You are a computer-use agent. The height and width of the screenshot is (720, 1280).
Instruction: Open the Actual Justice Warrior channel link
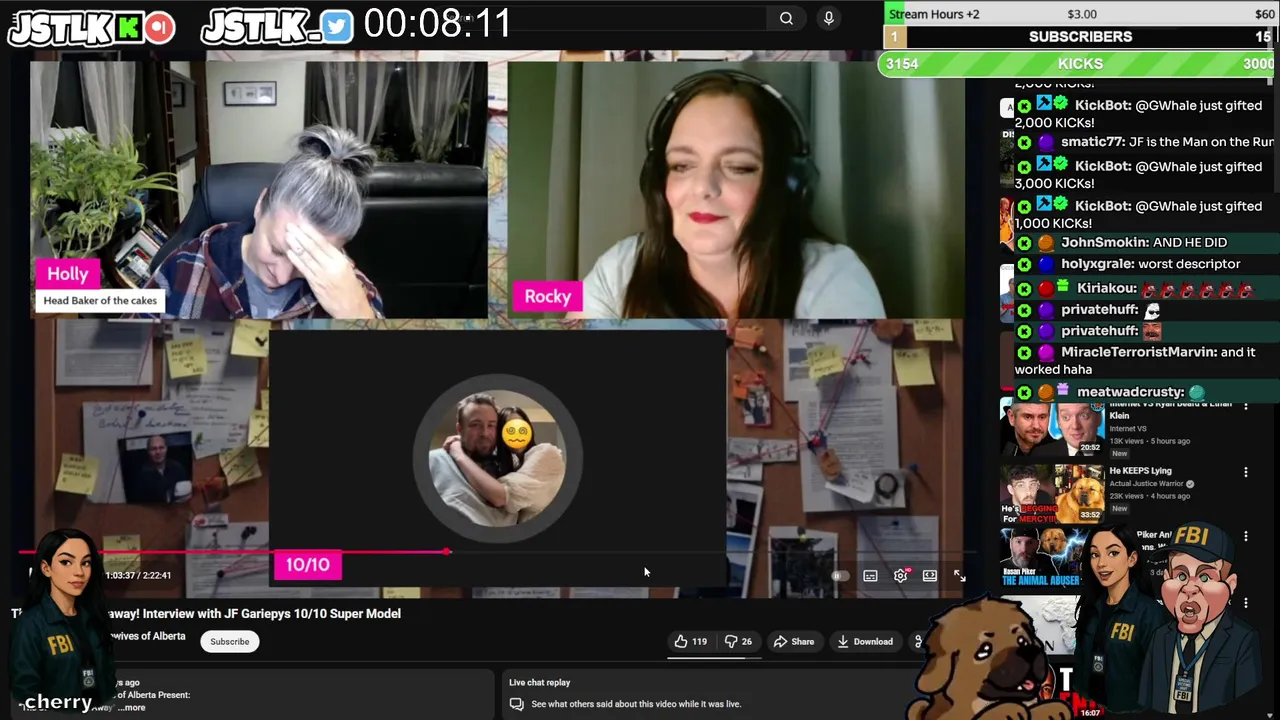point(1148,484)
